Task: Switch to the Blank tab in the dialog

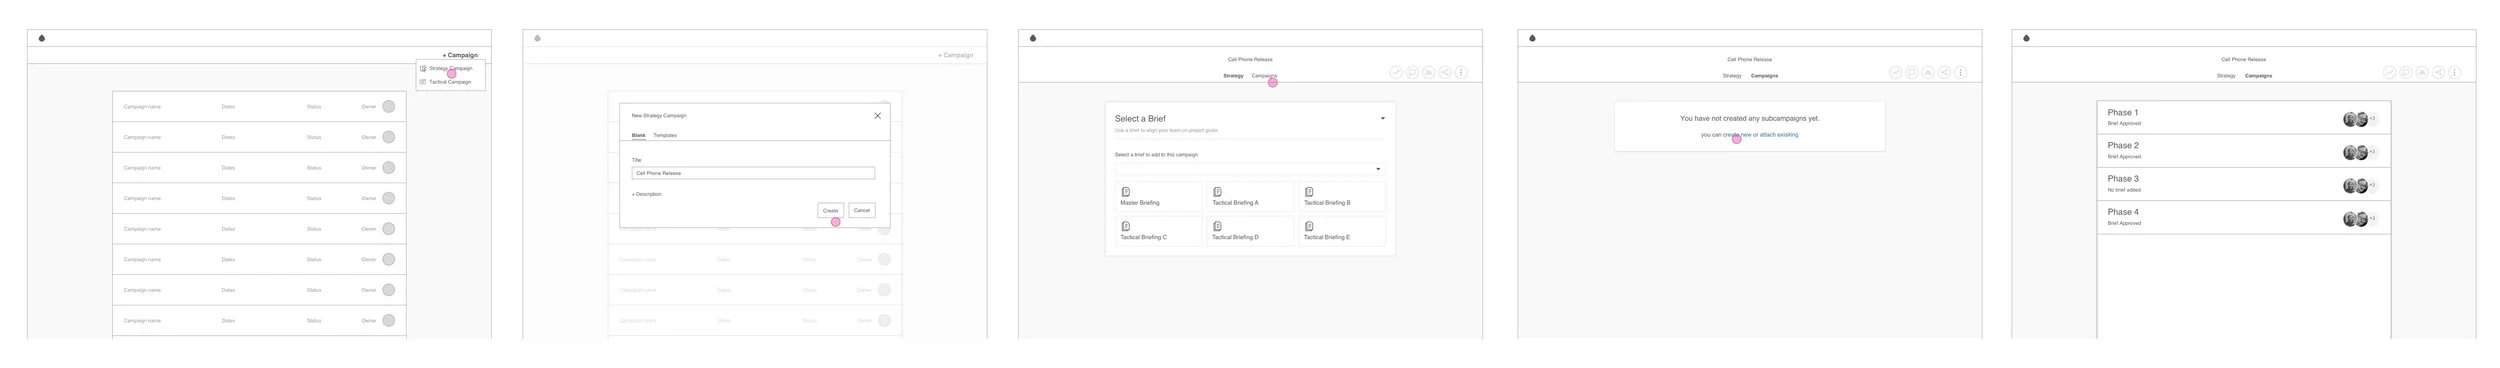Action: tap(638, 135)
